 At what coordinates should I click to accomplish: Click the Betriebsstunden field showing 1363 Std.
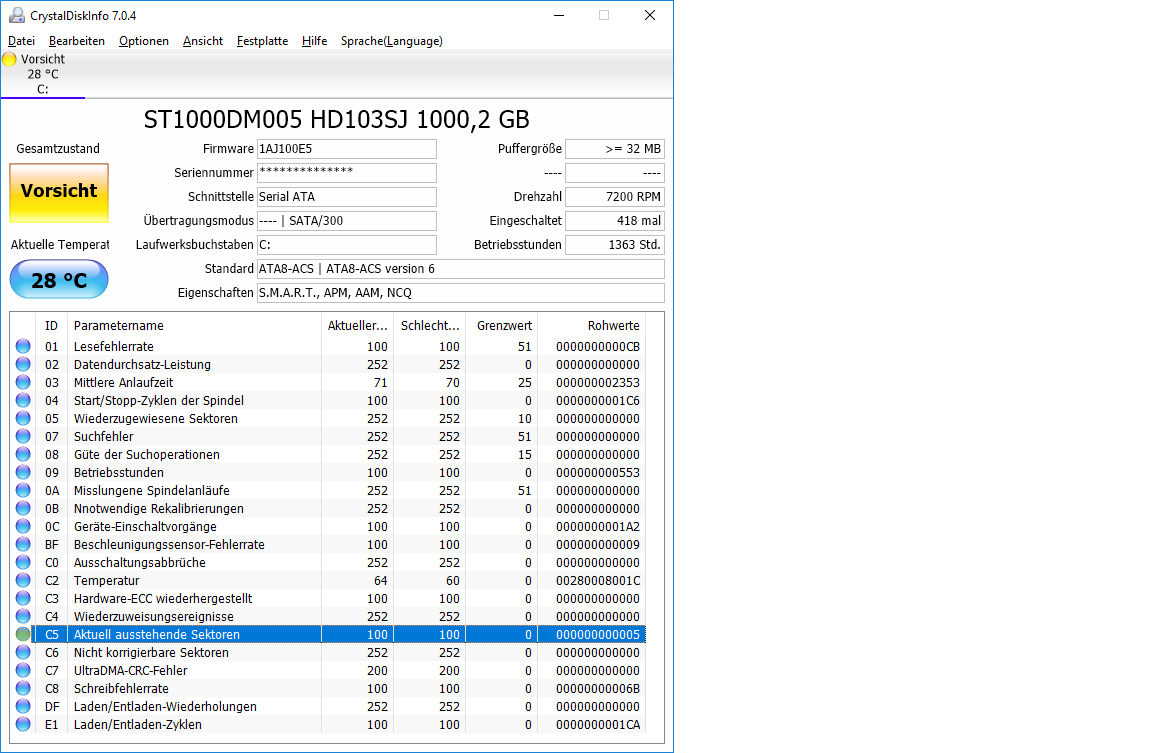point(615,245)
